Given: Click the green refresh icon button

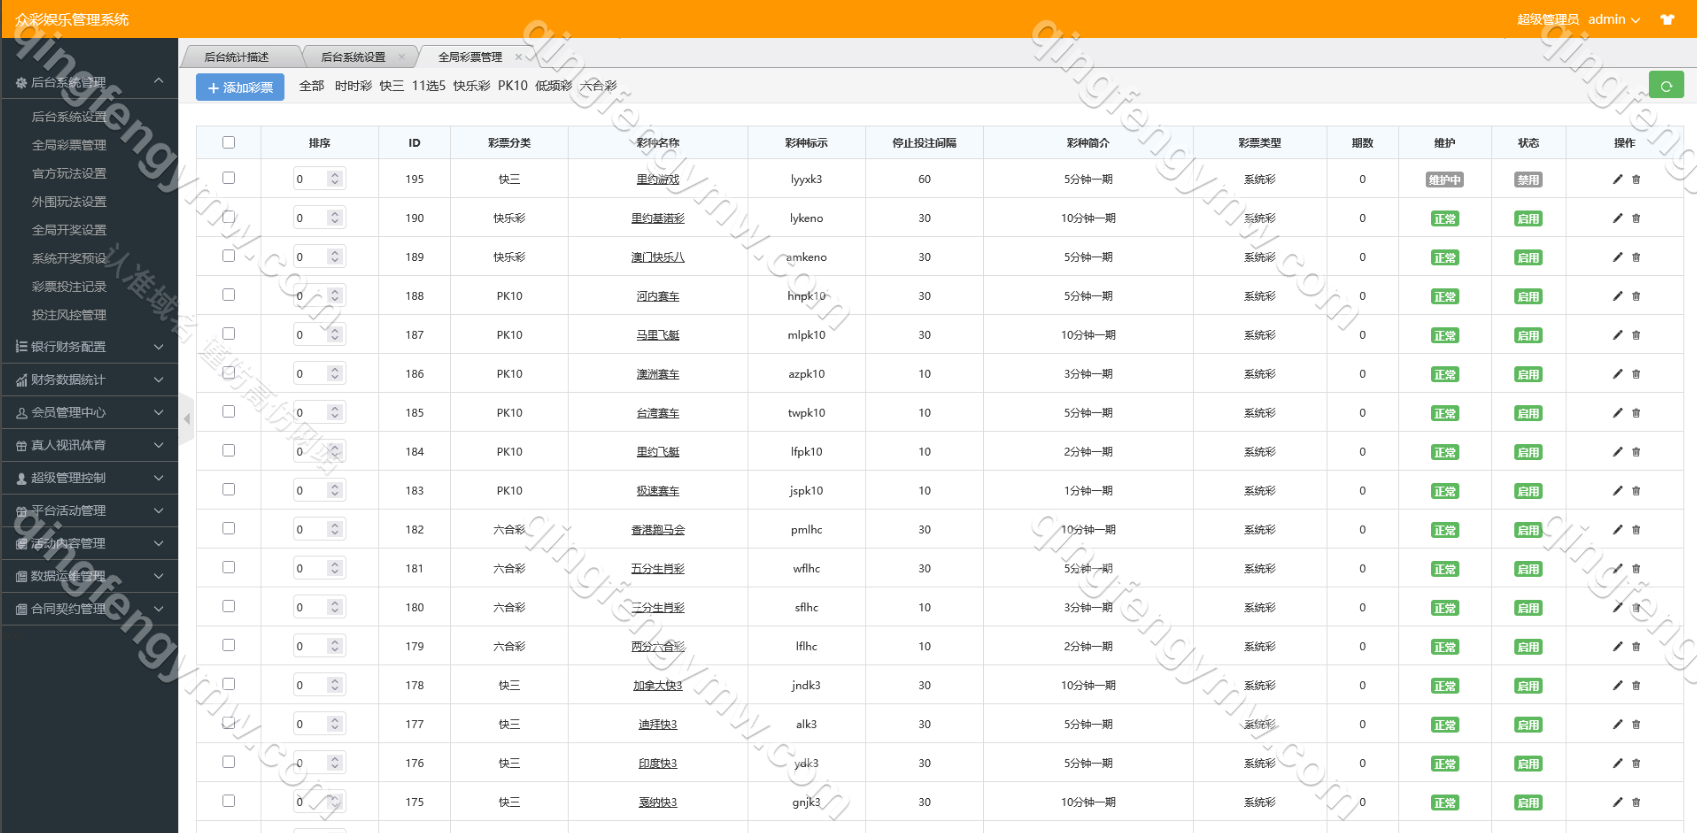Looking at the screenshot, I should click(x=1666, y=86).
